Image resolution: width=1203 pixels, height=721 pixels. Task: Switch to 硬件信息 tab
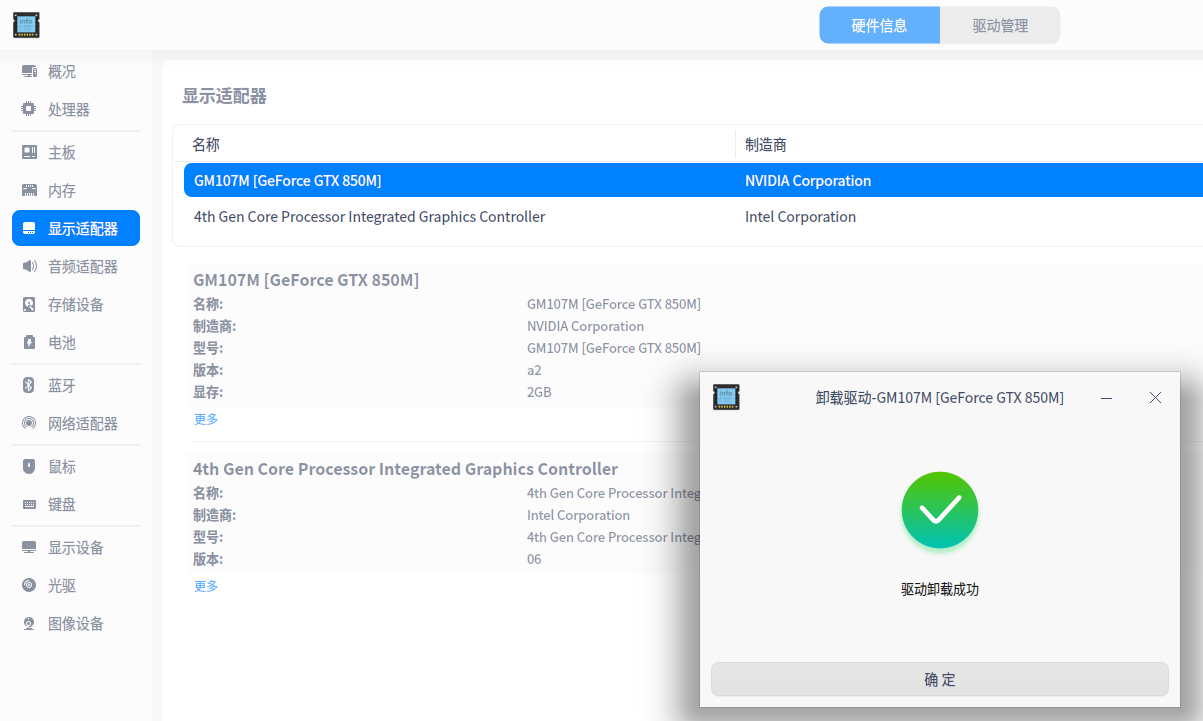(879, 25)
